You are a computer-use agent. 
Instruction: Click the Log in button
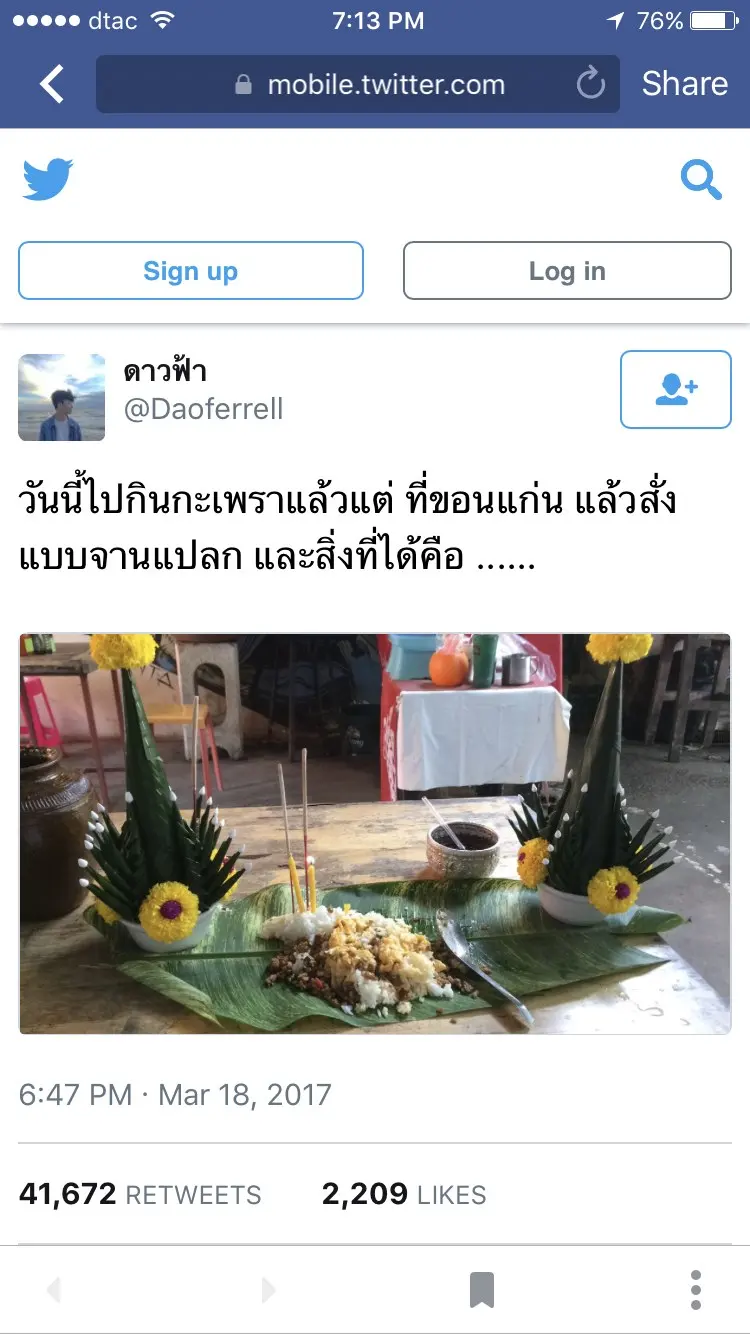[x=567, y=271]
